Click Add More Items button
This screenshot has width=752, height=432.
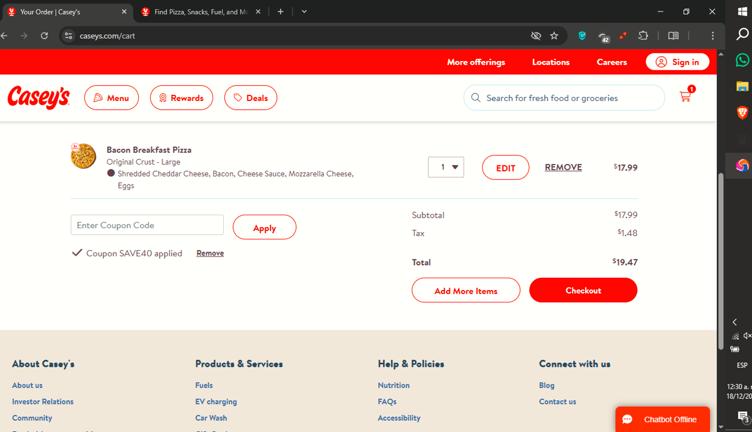[x=466, y=291]
